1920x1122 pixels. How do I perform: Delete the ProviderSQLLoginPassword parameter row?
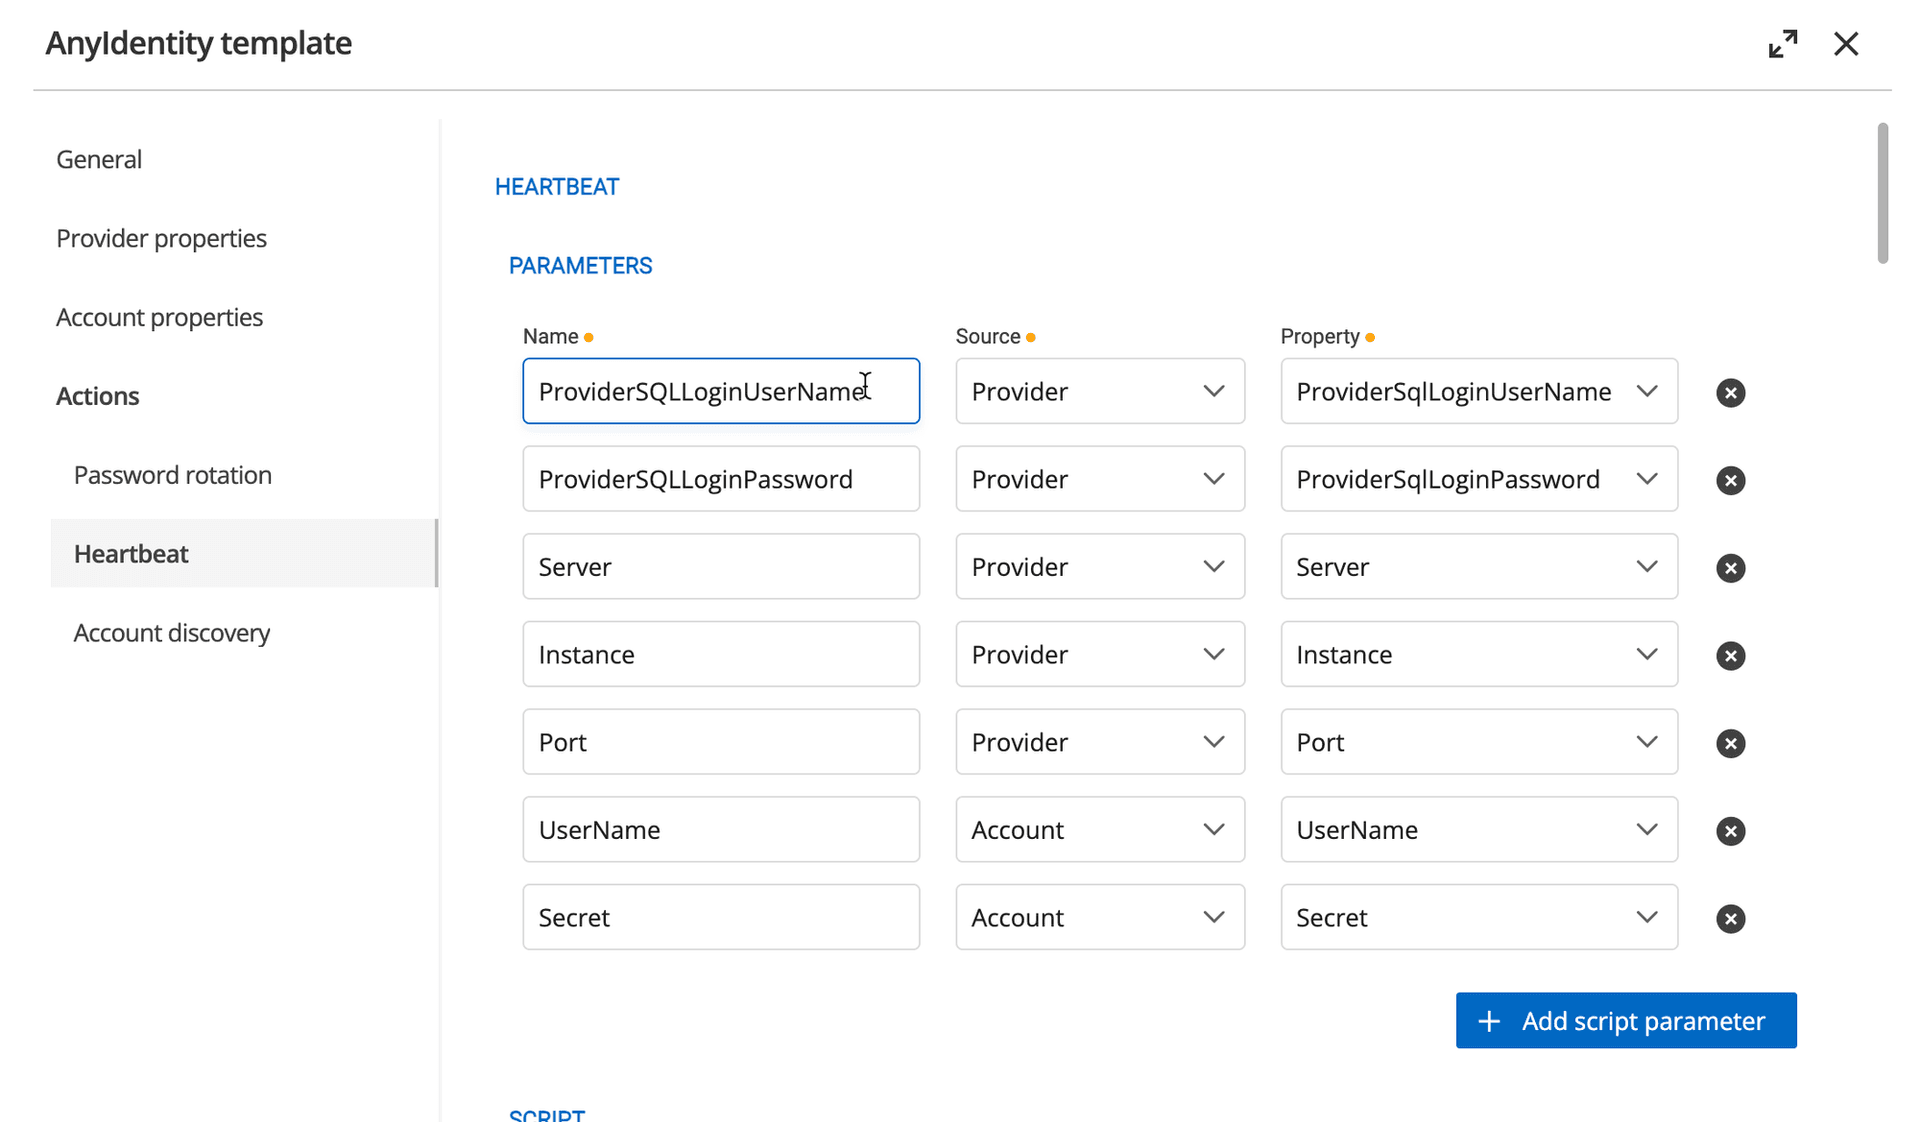[x=1730, y=481]
